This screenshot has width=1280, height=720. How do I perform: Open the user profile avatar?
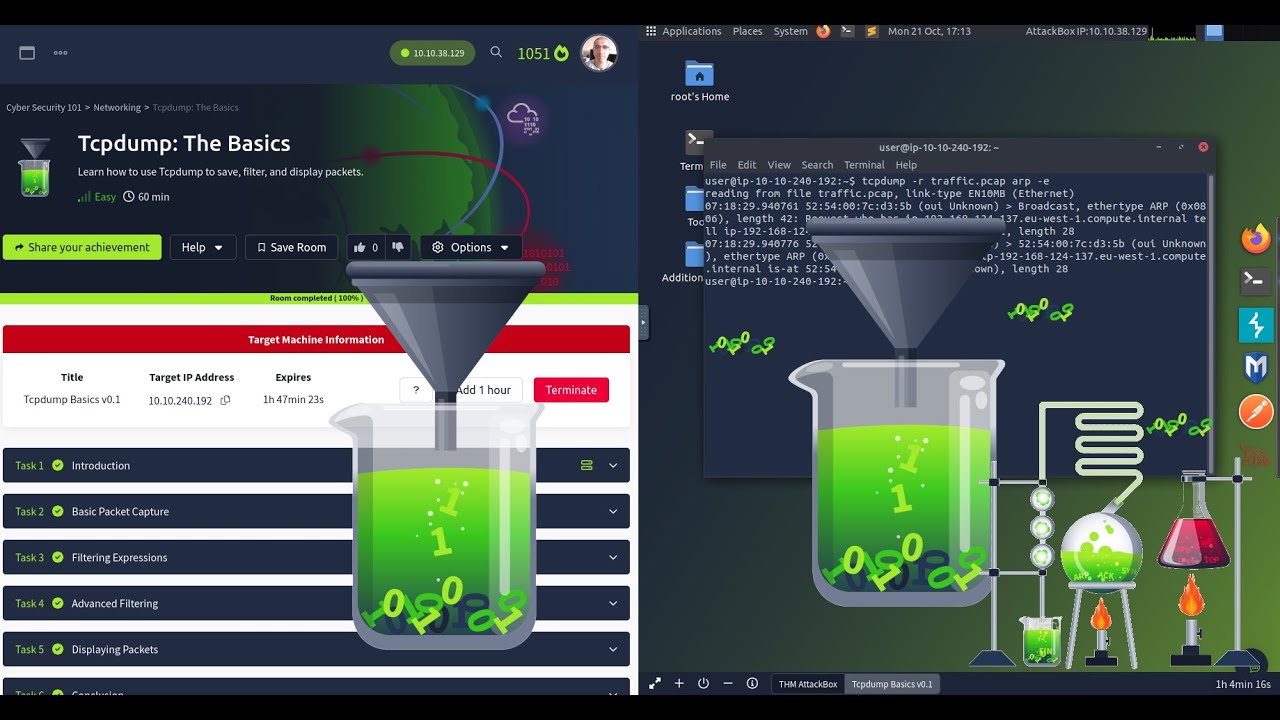(599, 53)
